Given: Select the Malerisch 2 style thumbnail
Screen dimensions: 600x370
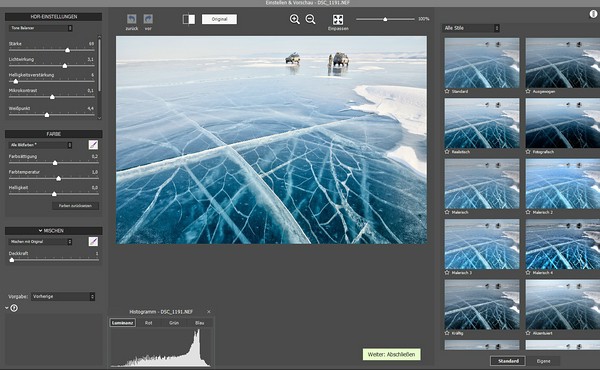Looking at the screenshot, I should [562, 184].
